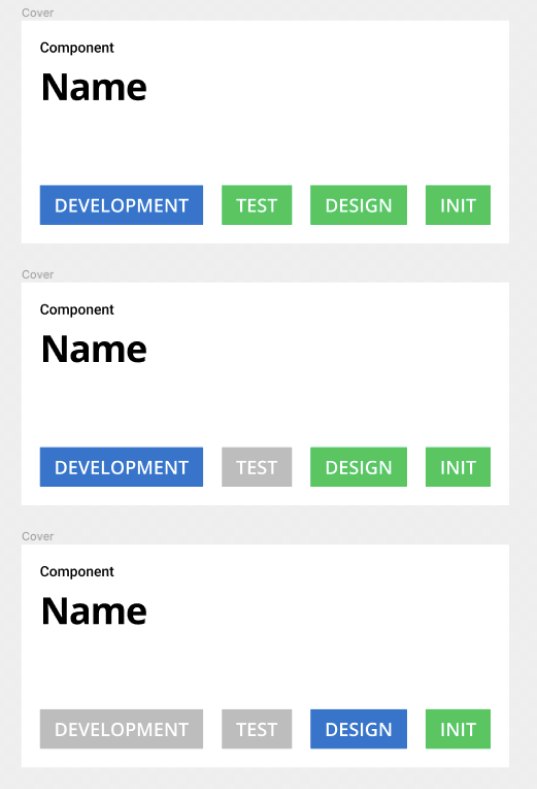Screen dimensions: 537x789
Task: Select the gray TEST badge in middle cover
Action: [x=257, y=467]
